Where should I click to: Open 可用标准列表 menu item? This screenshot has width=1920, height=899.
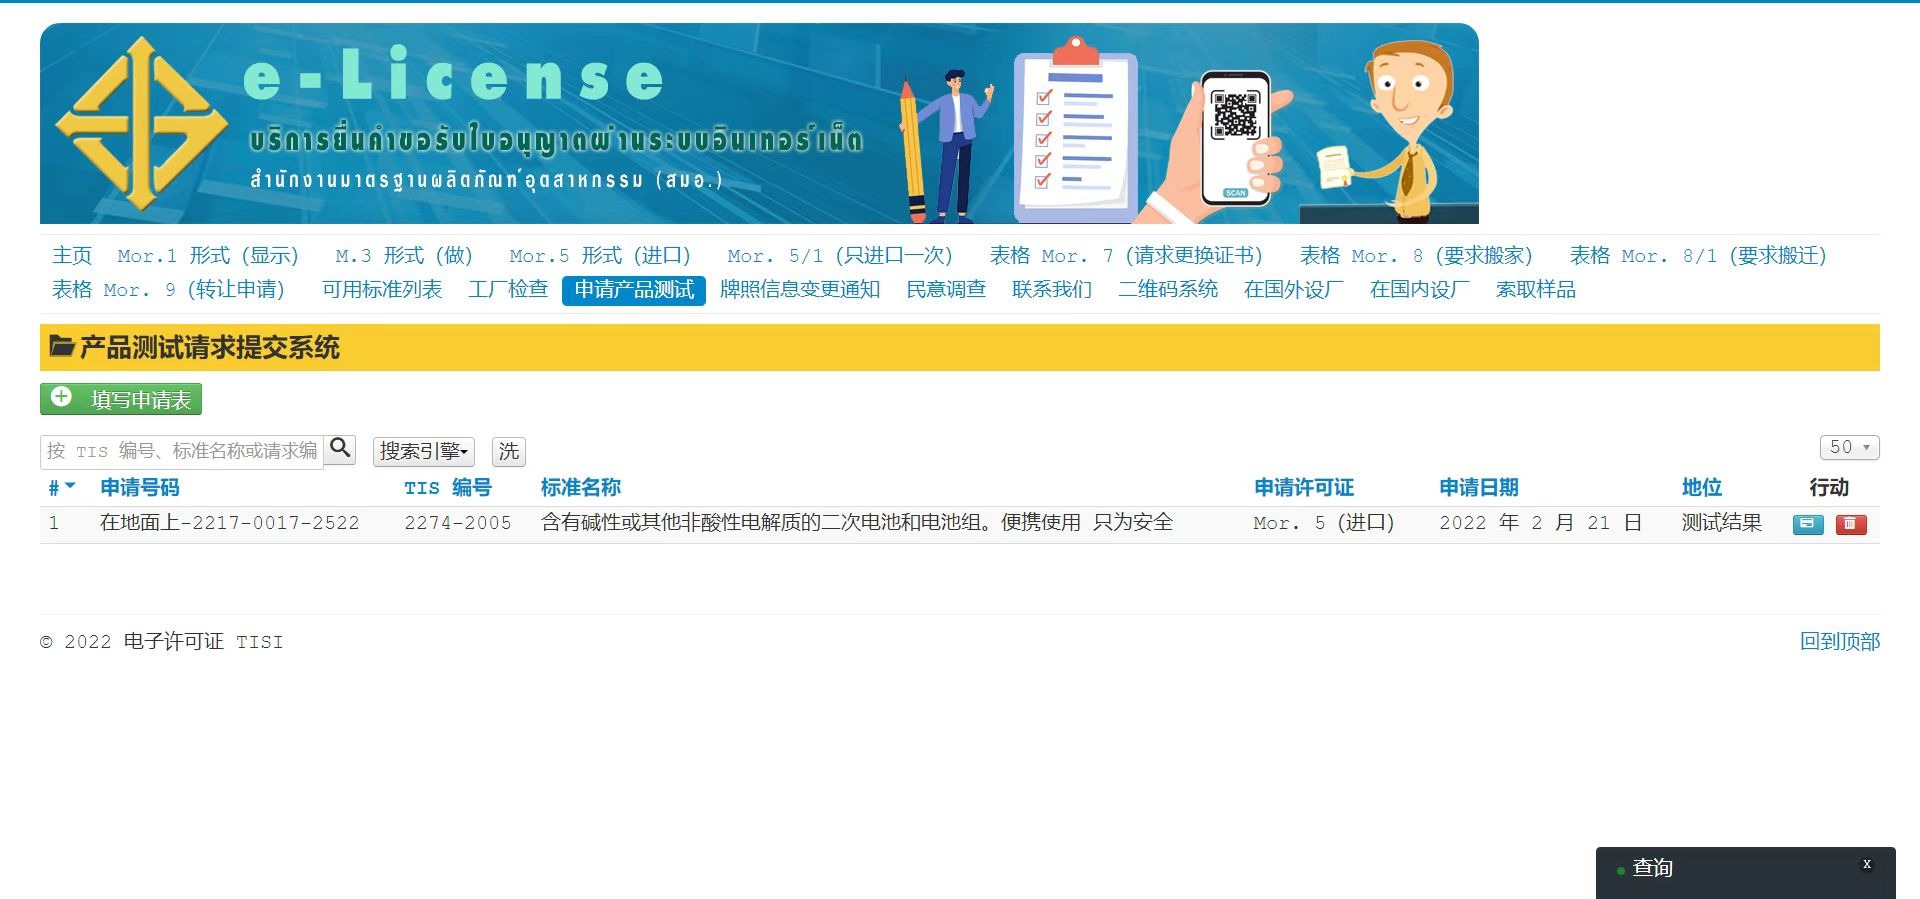point(382,290)
